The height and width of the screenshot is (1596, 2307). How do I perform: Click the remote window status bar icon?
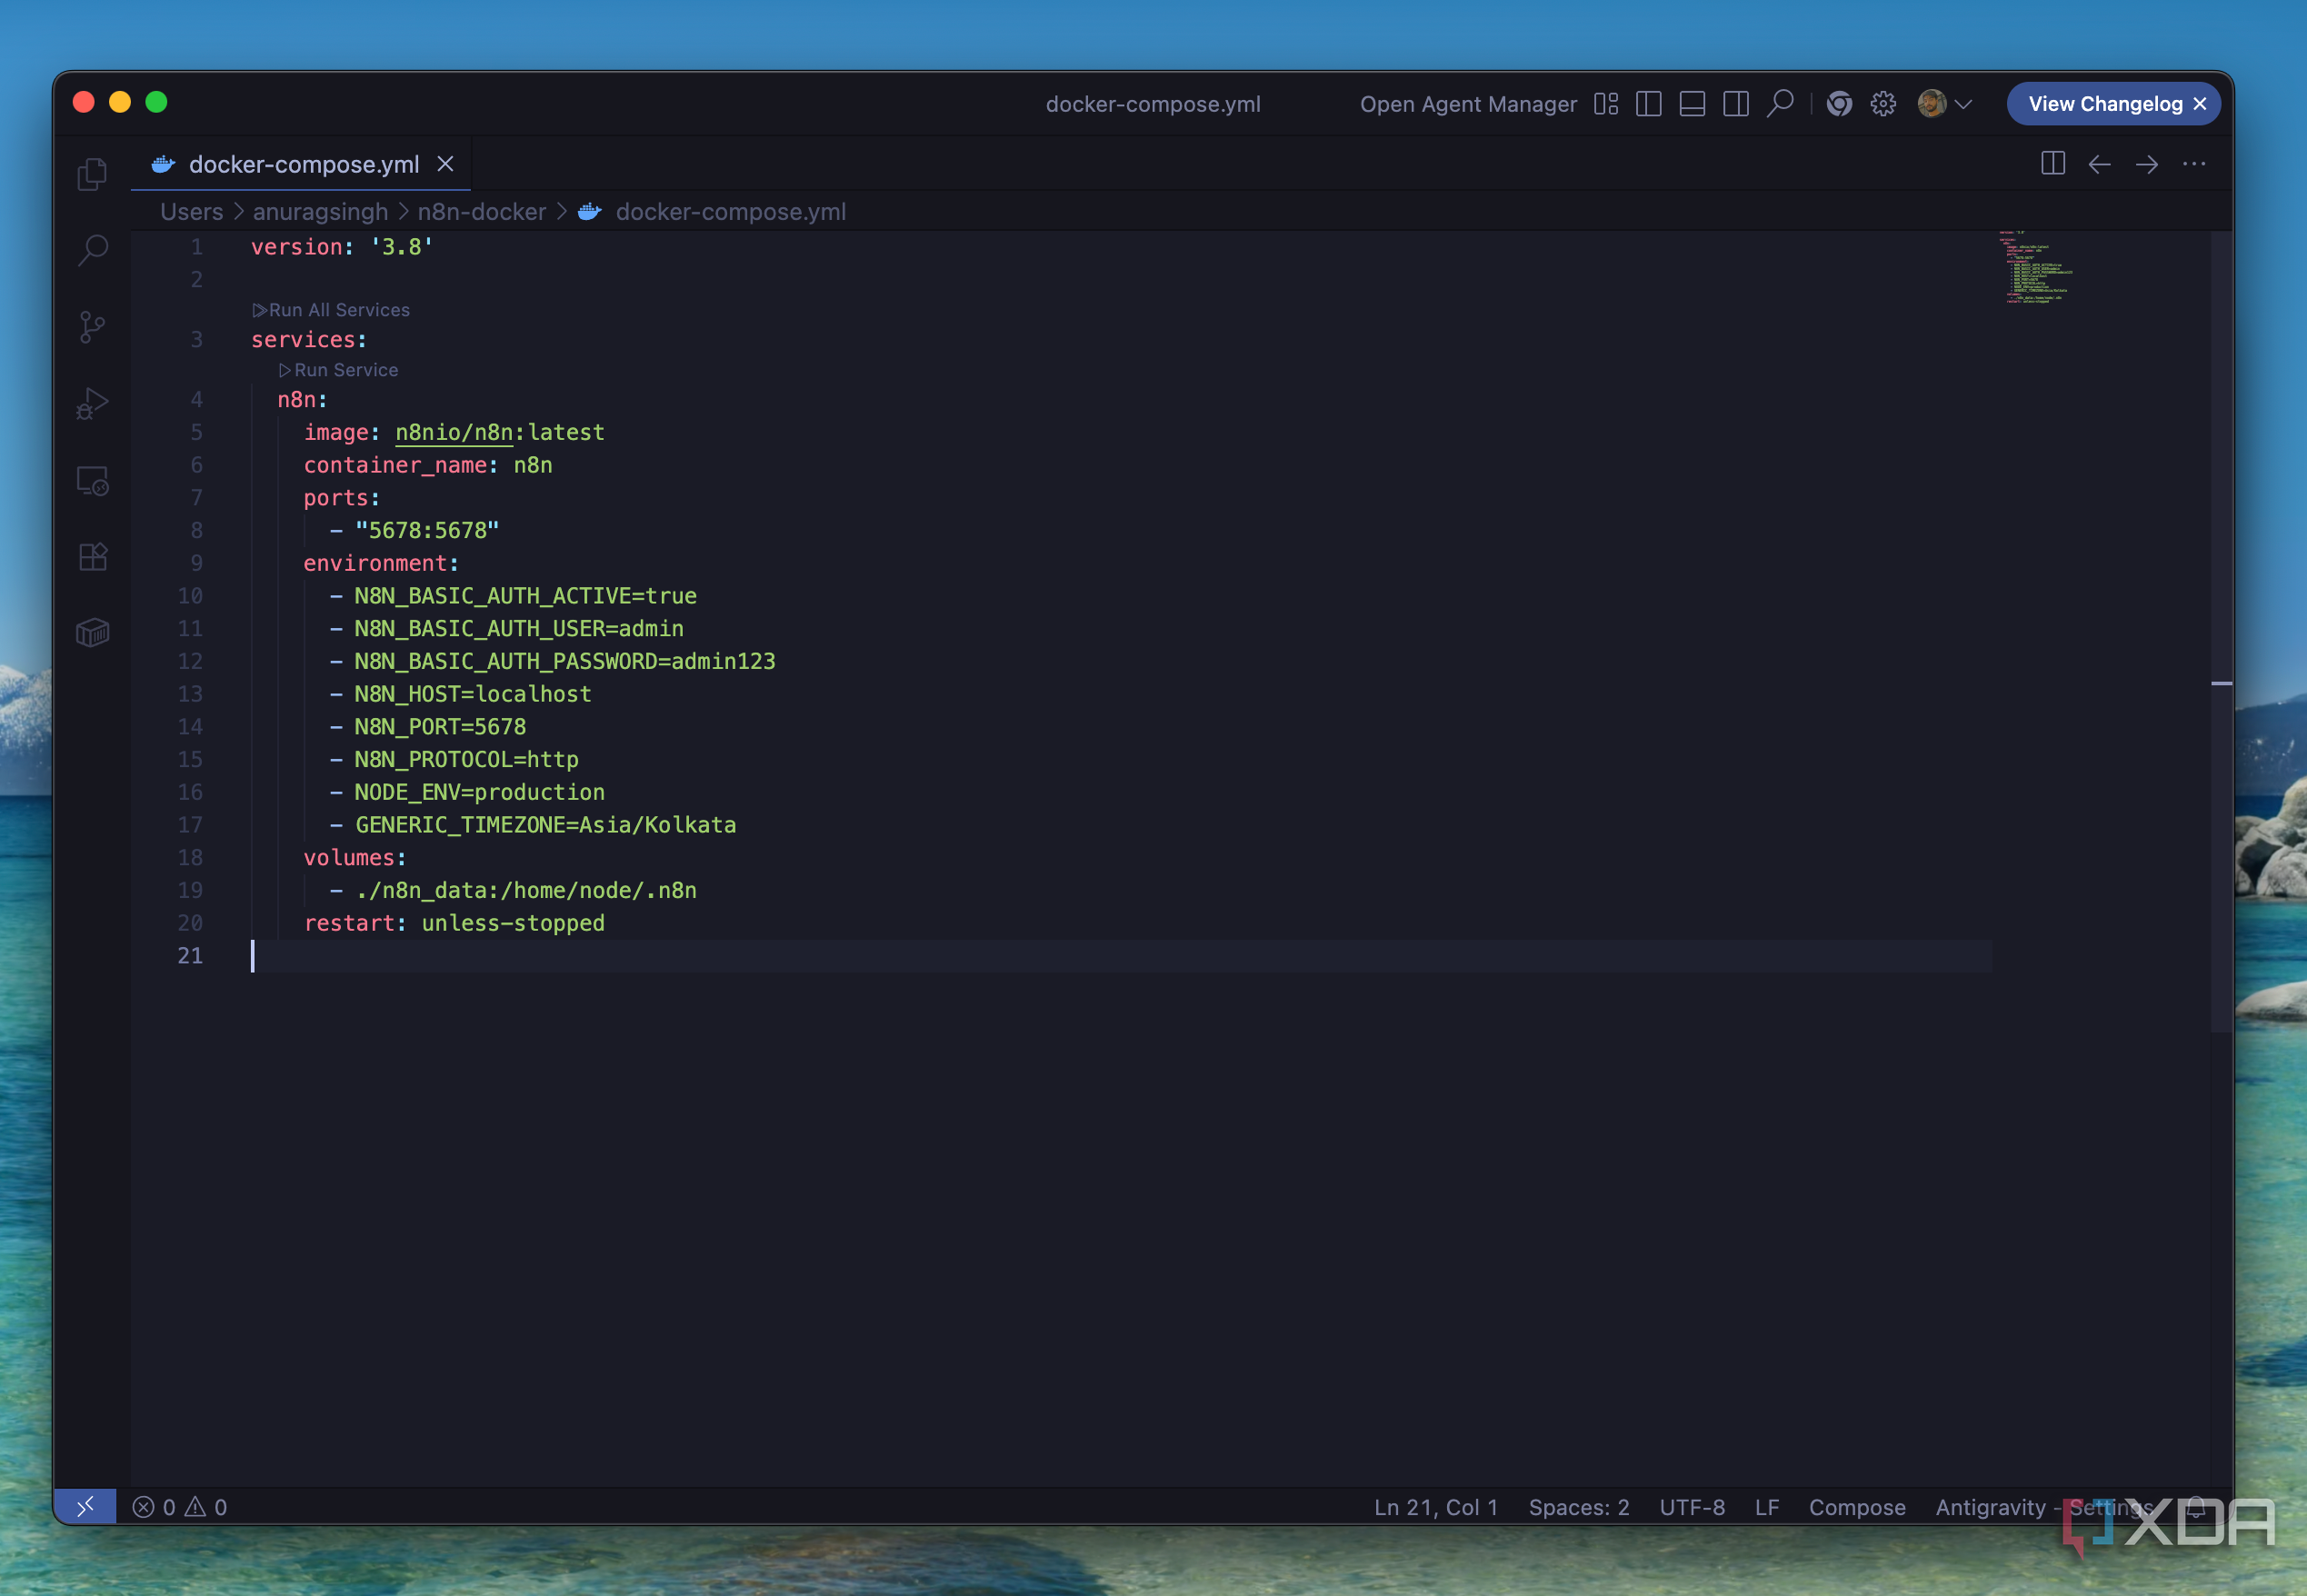tap(85, 1506)
